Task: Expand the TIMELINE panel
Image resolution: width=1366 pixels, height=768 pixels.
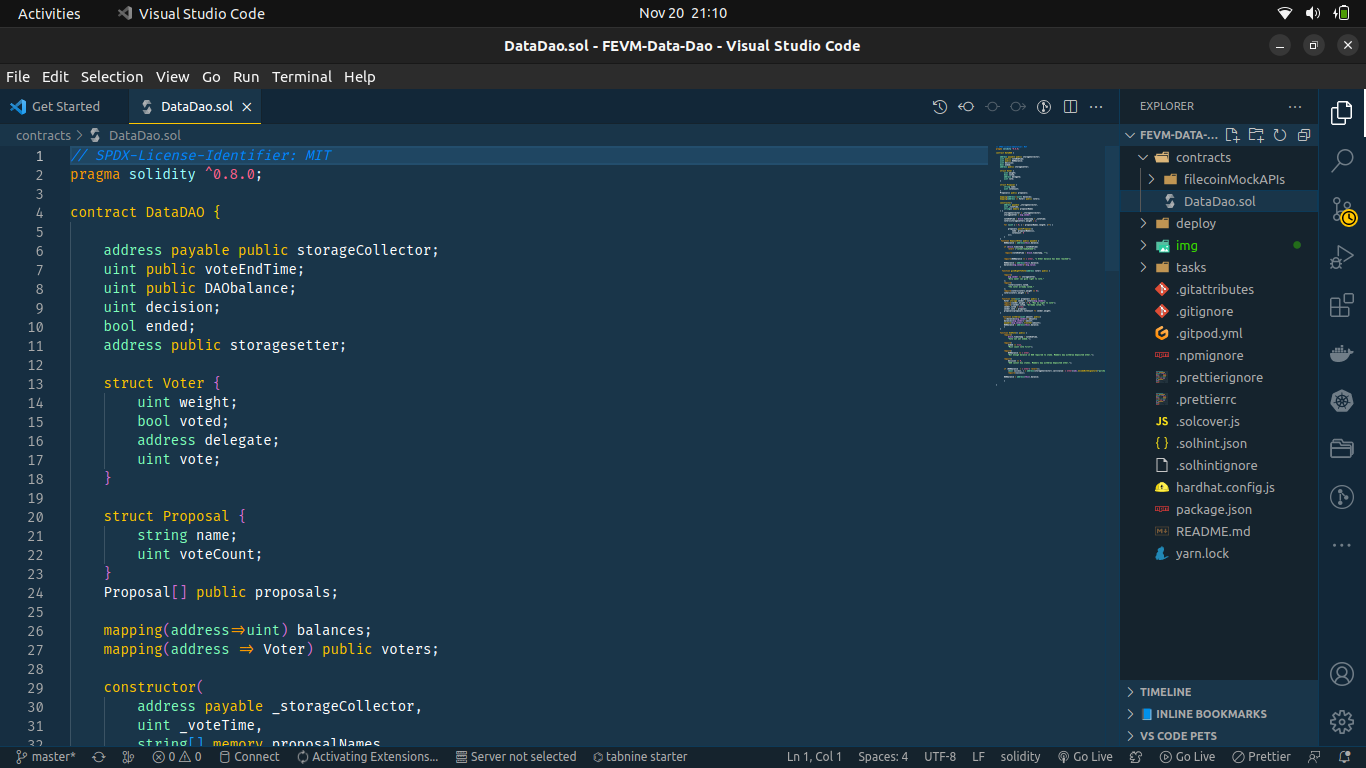Action: (x=1219, y=692)
